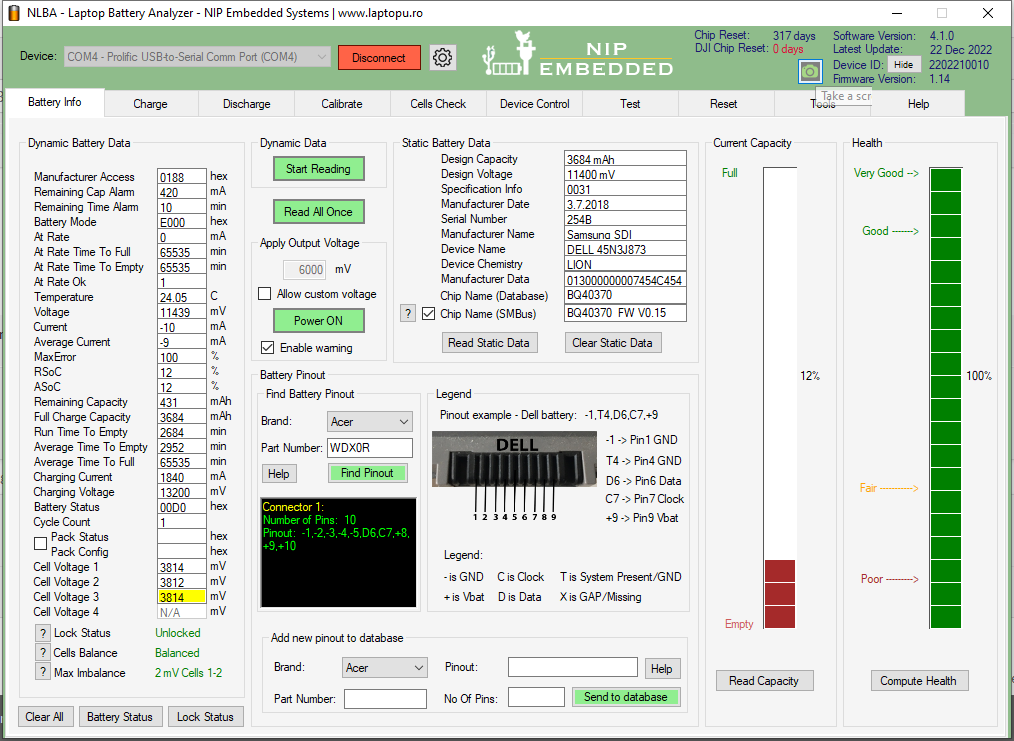
Task: Click the Compute Health button
Action: [918, 681]
